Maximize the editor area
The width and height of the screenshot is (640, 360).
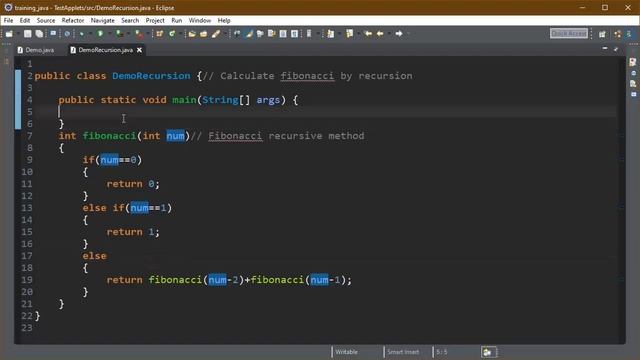pos(616,49)
